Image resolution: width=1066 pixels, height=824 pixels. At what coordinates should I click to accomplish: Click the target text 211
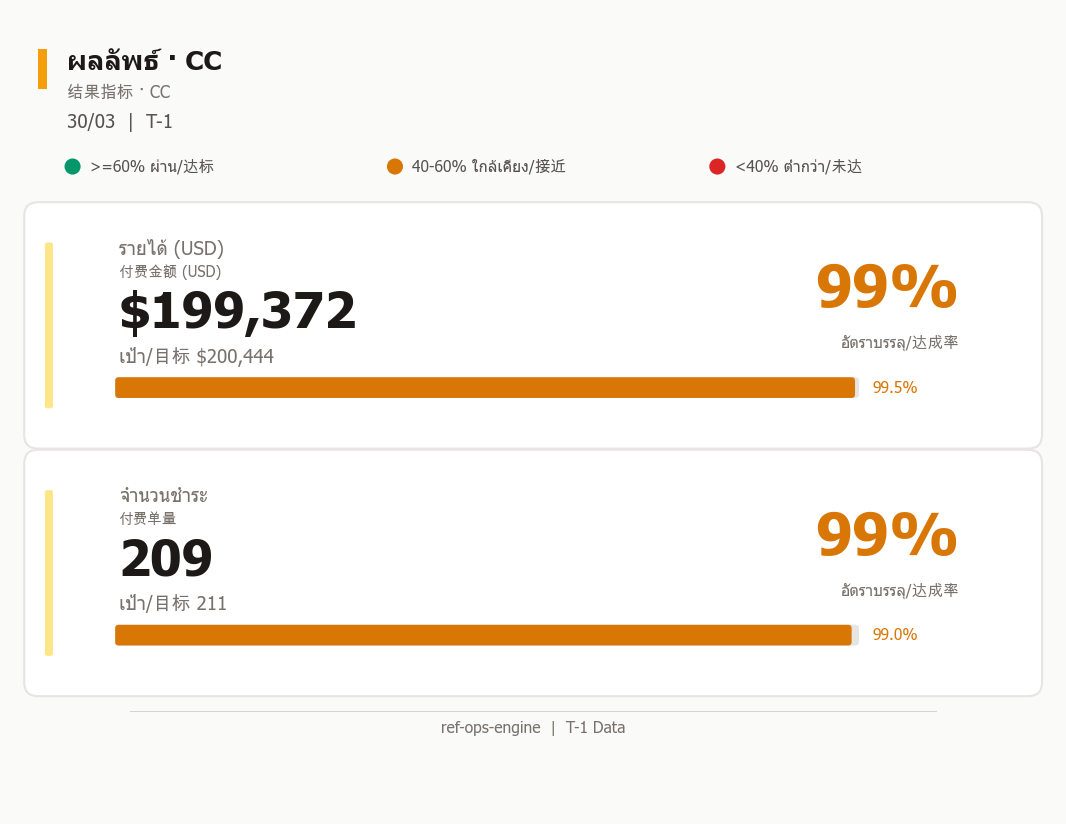[x=211, y=603]
